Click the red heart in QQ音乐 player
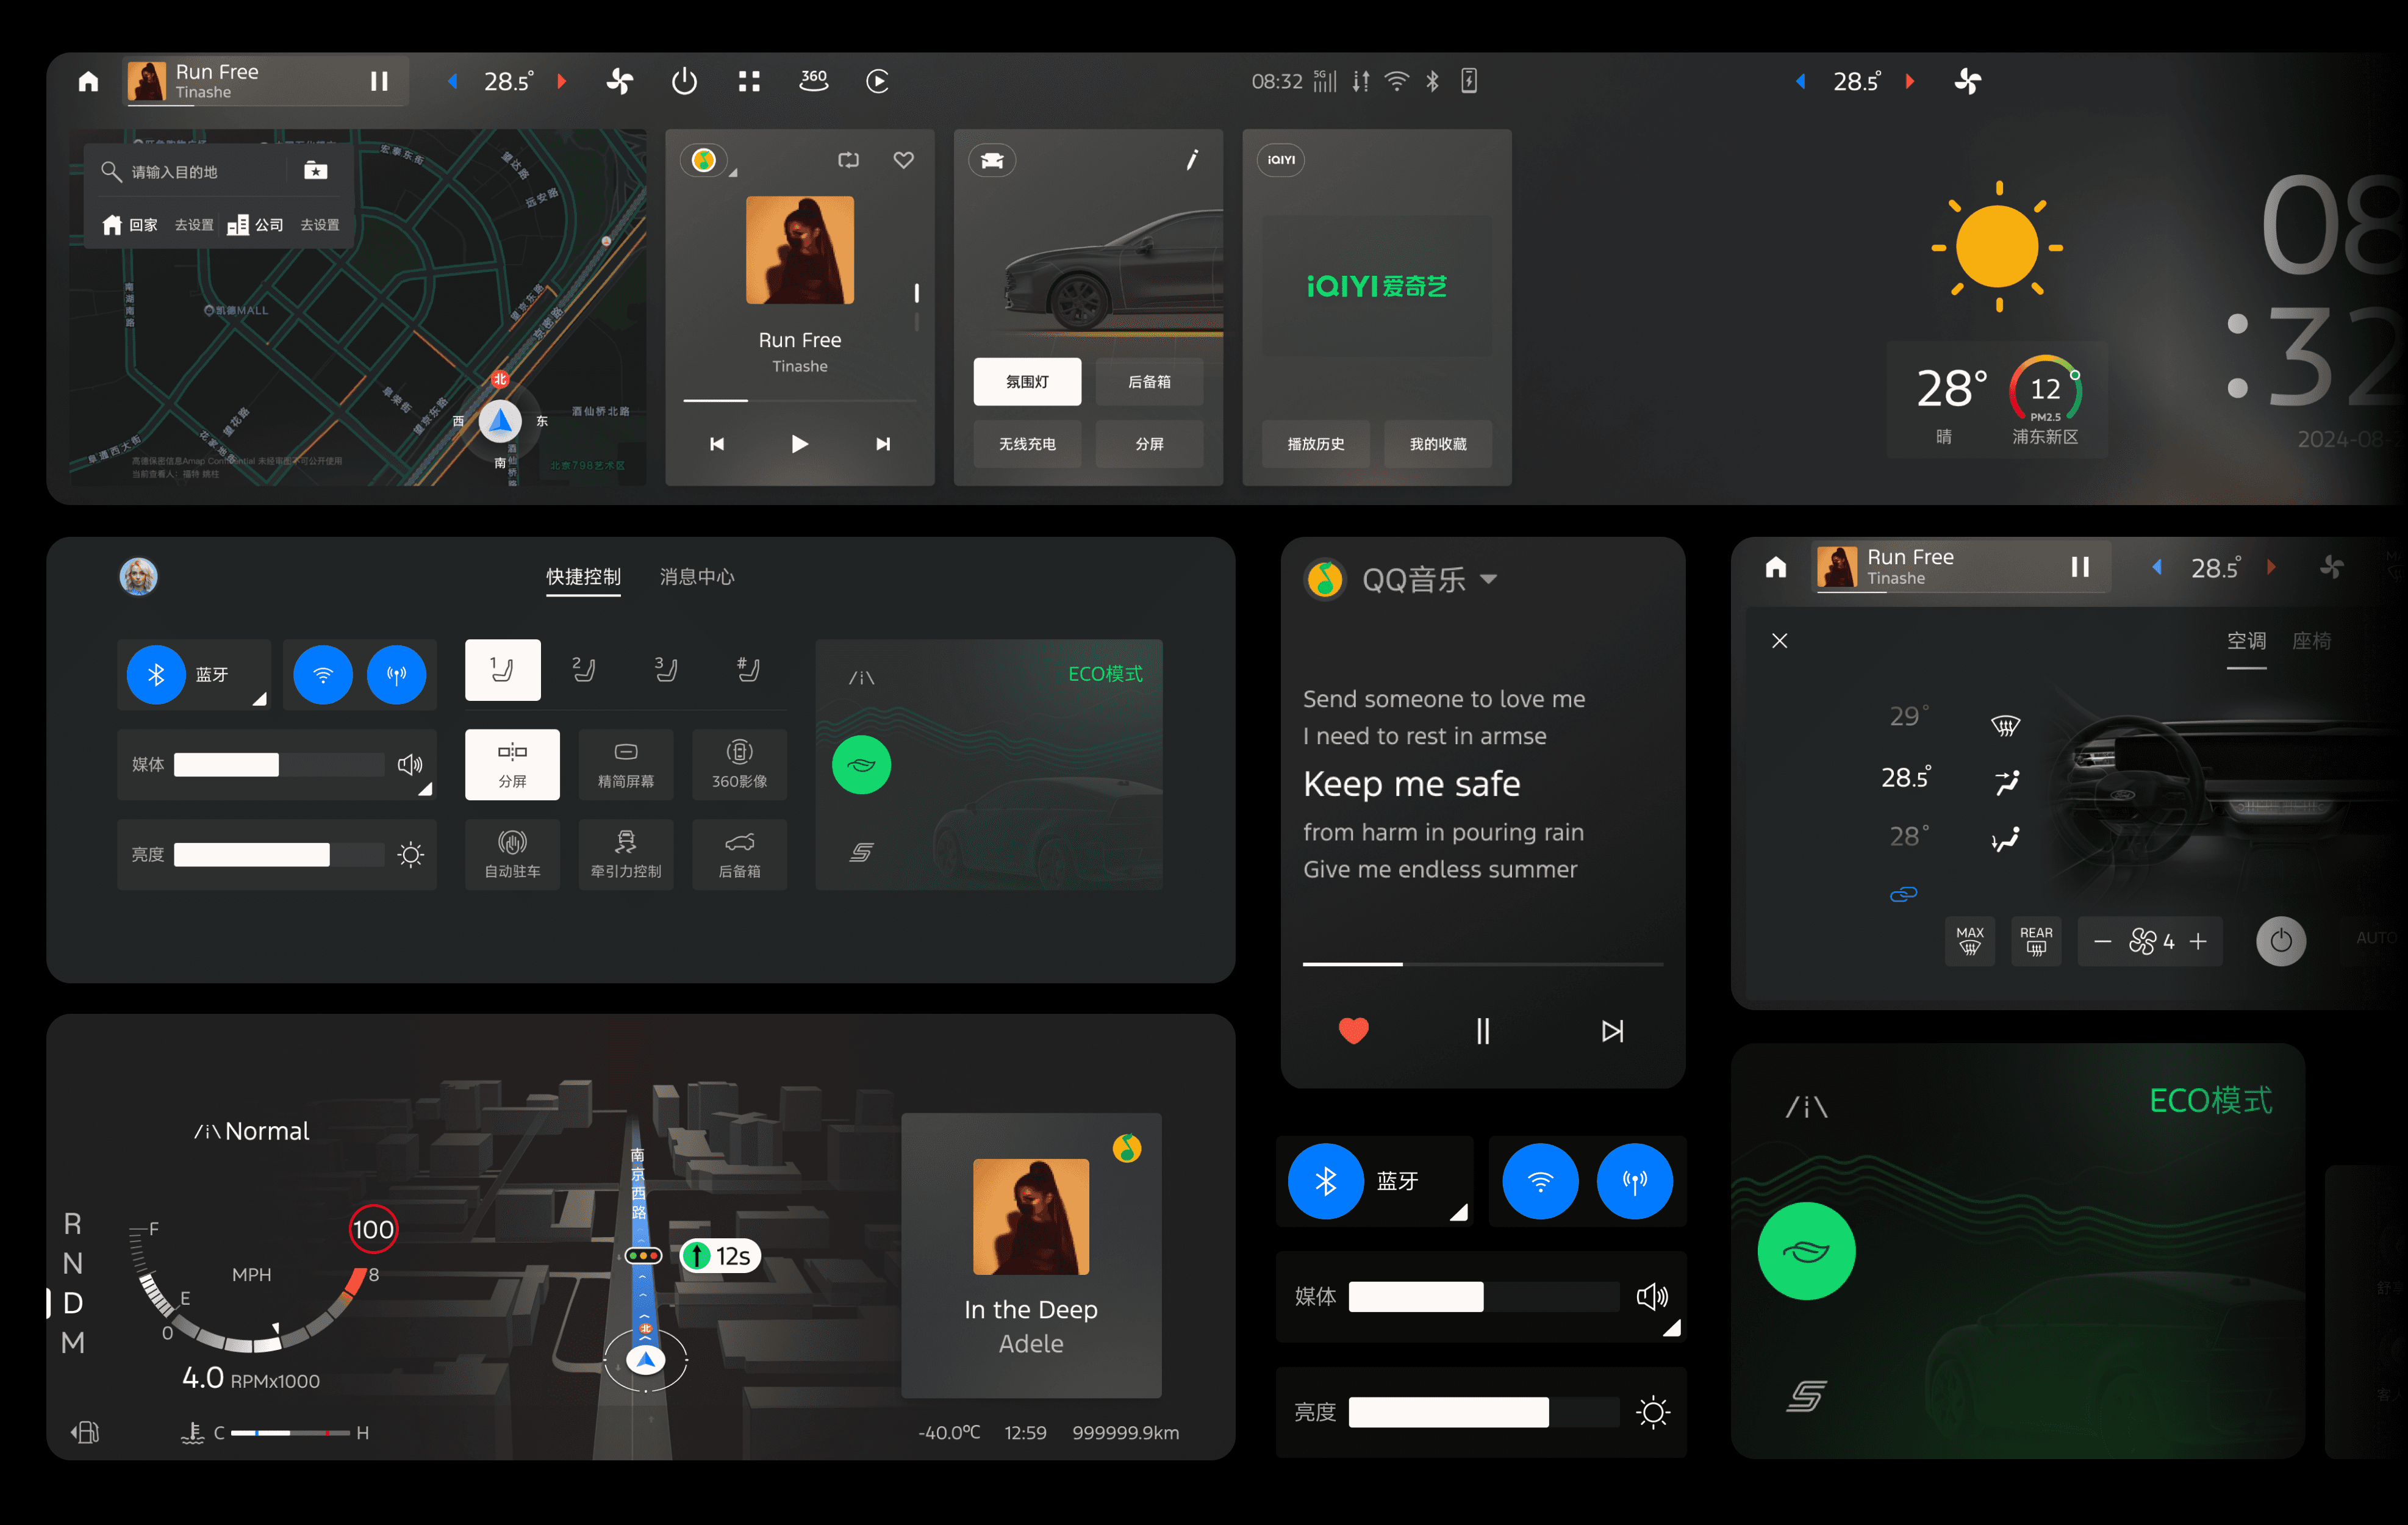This screenshot has height=1525, width=2408. coord(1353,1030)
